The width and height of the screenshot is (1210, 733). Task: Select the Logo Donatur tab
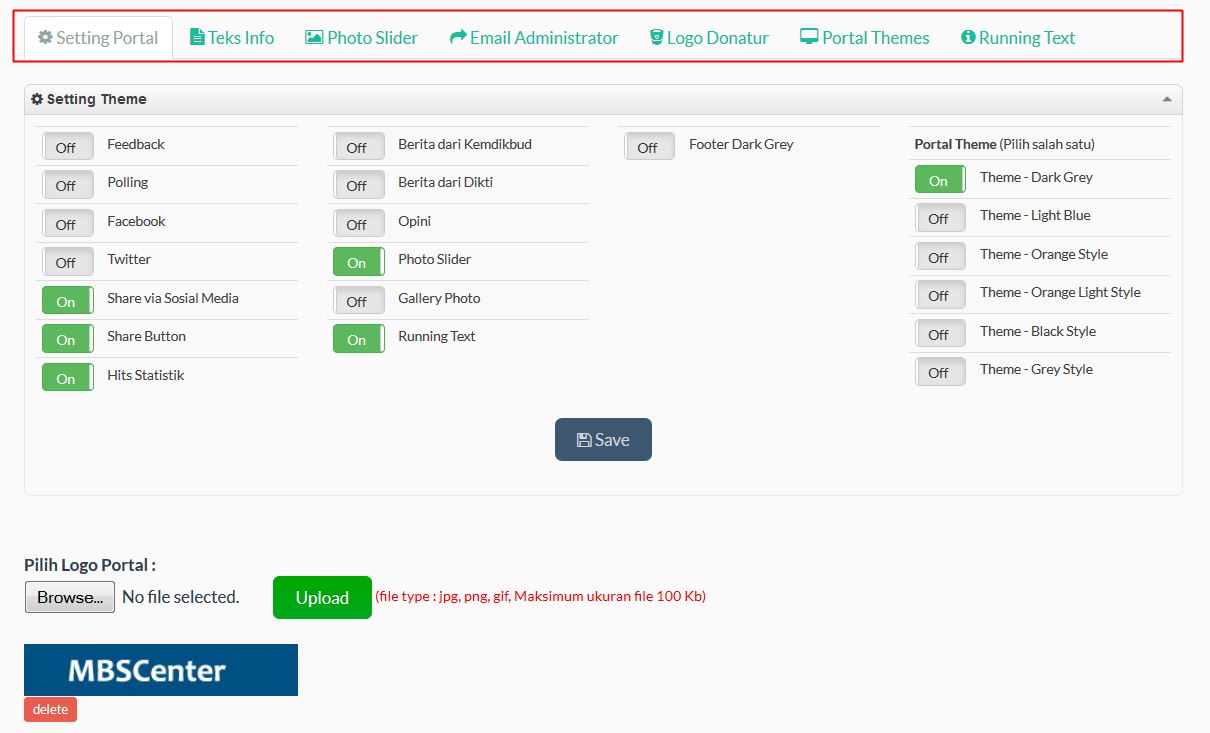coord(709,38)
